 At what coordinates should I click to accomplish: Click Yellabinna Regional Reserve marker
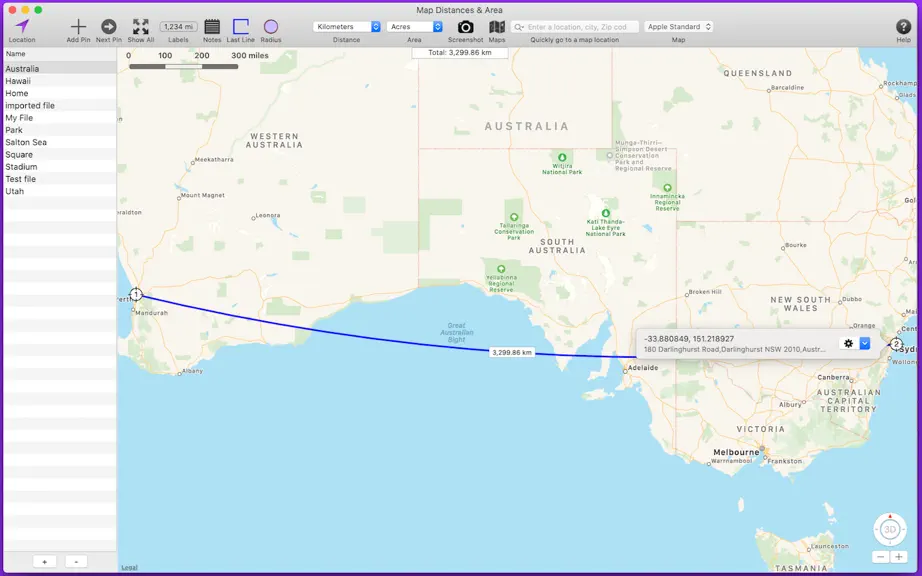[501, 269]
